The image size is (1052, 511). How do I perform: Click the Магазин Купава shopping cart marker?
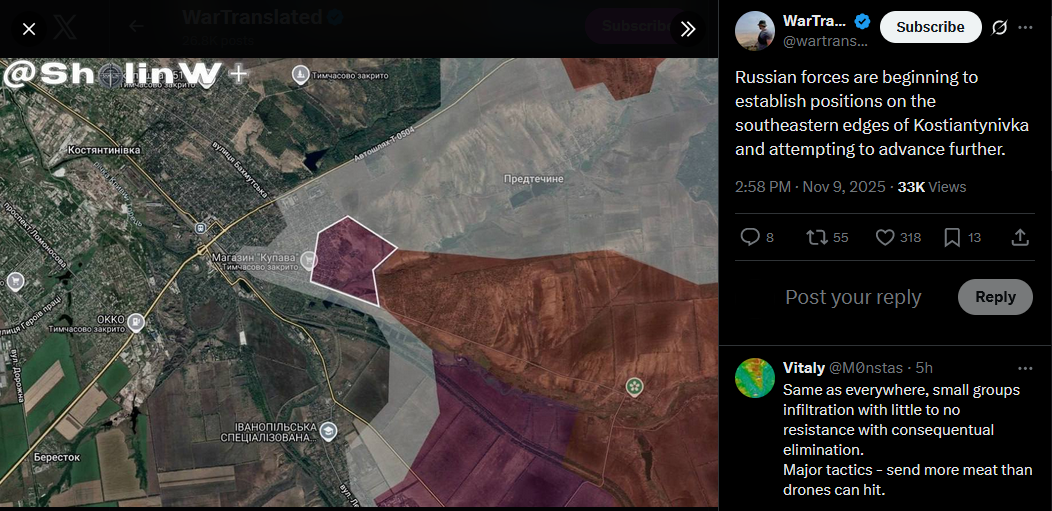point(309,258)
